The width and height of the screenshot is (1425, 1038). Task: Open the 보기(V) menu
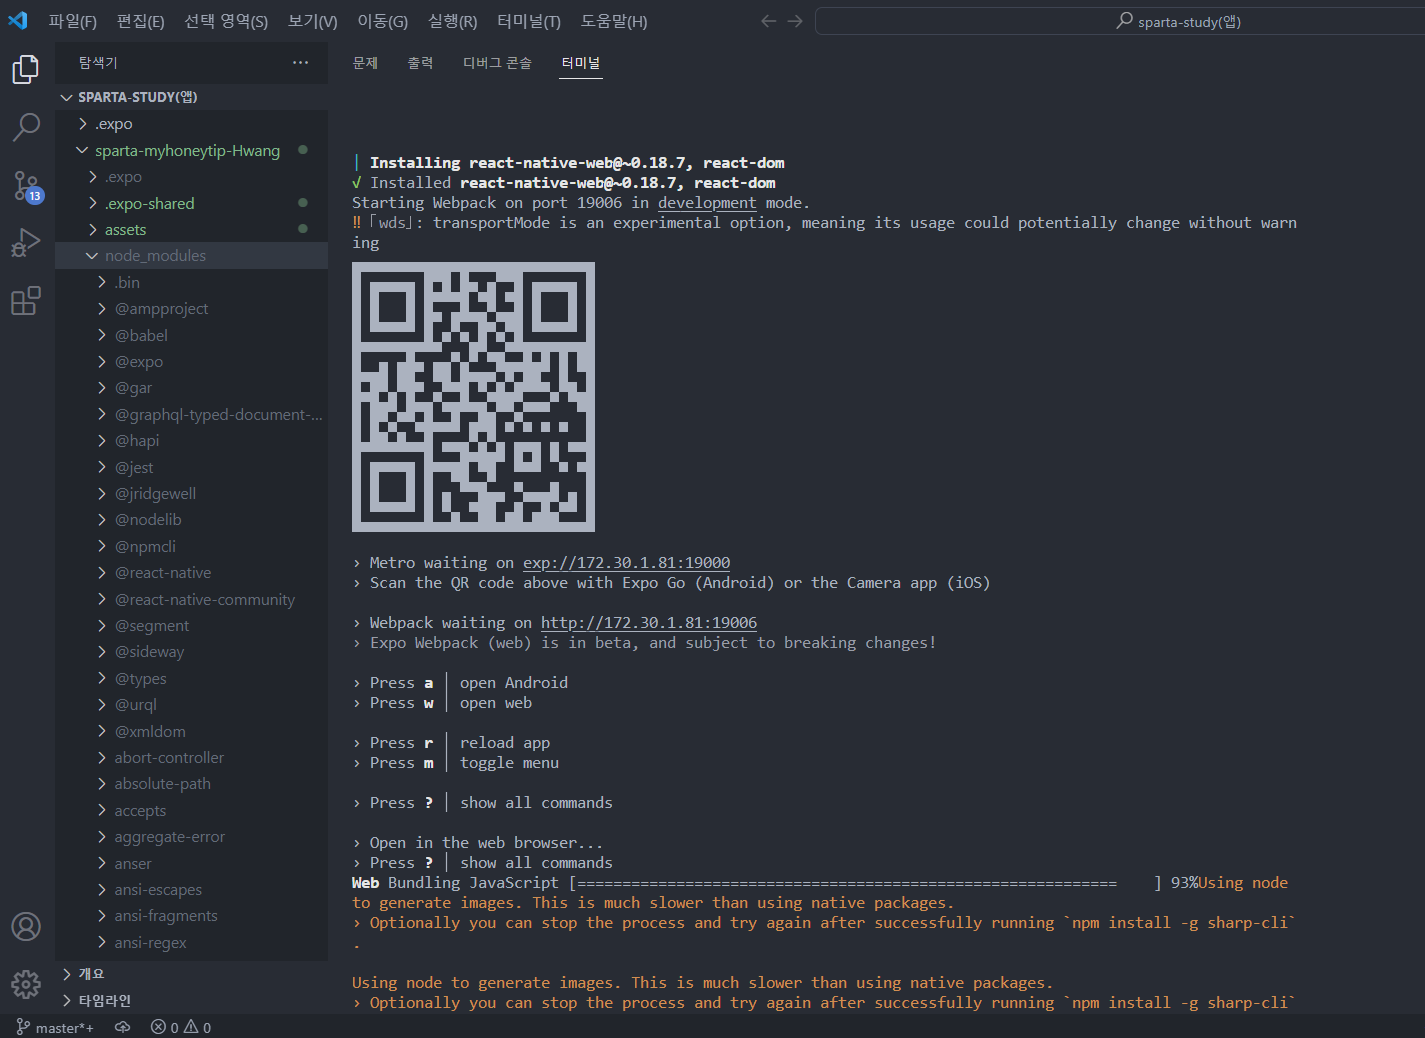pos(313,21)
